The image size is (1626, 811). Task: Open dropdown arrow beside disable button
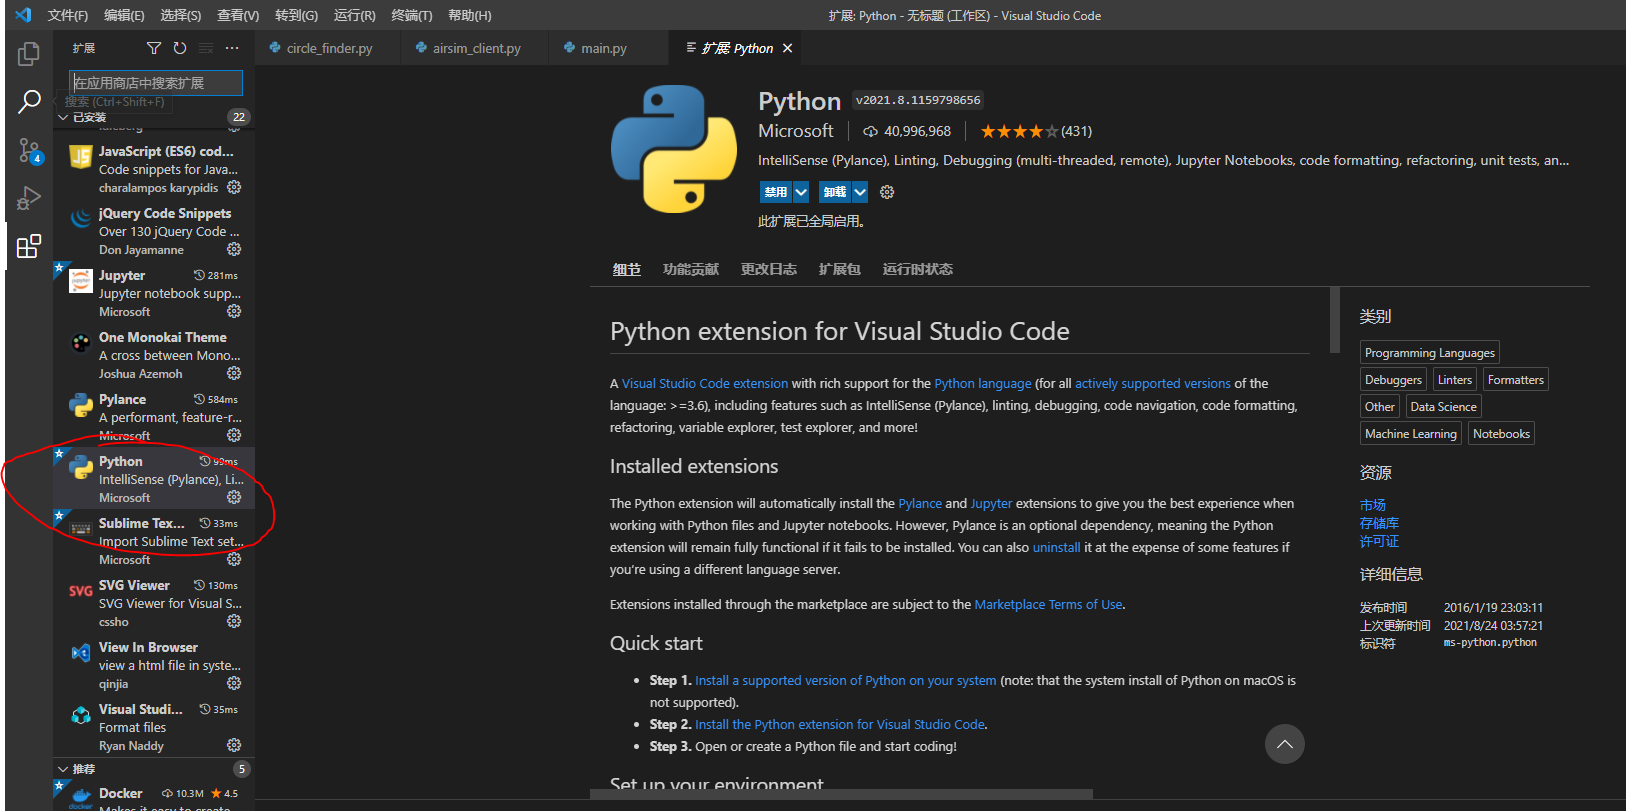pos(801,192)
